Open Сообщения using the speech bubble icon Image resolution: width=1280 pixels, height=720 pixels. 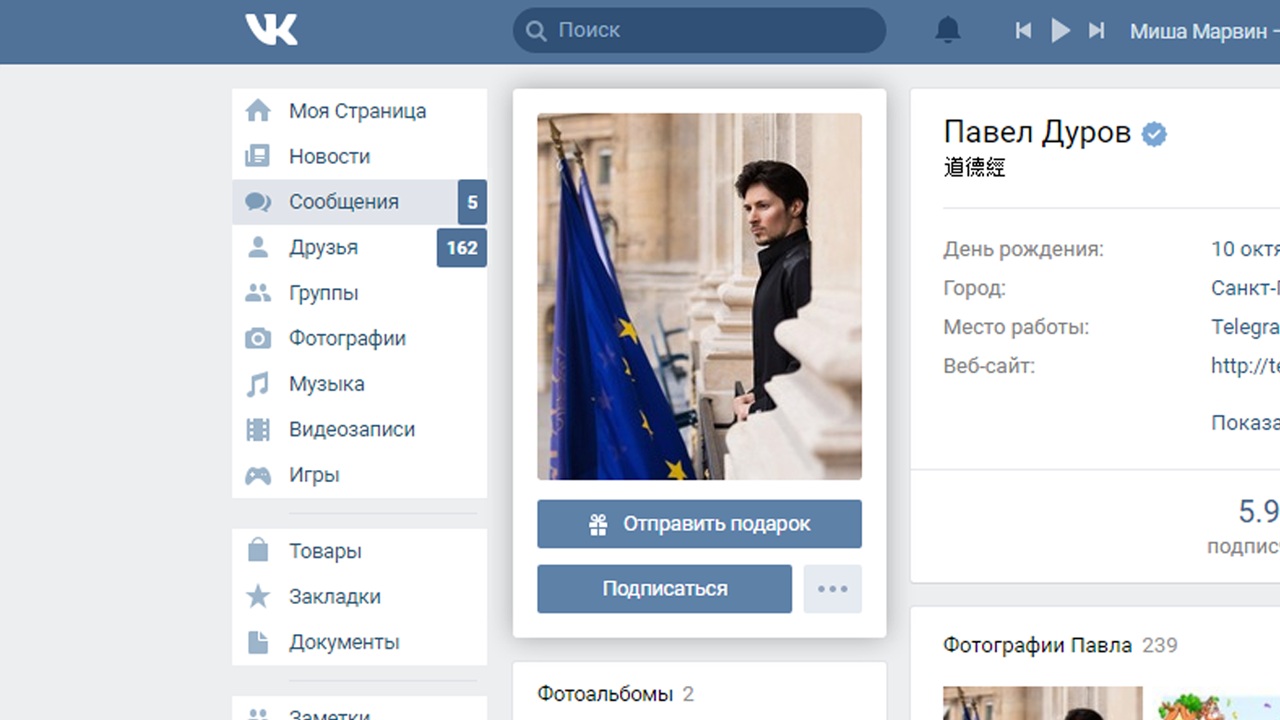[x=258, y=201]
